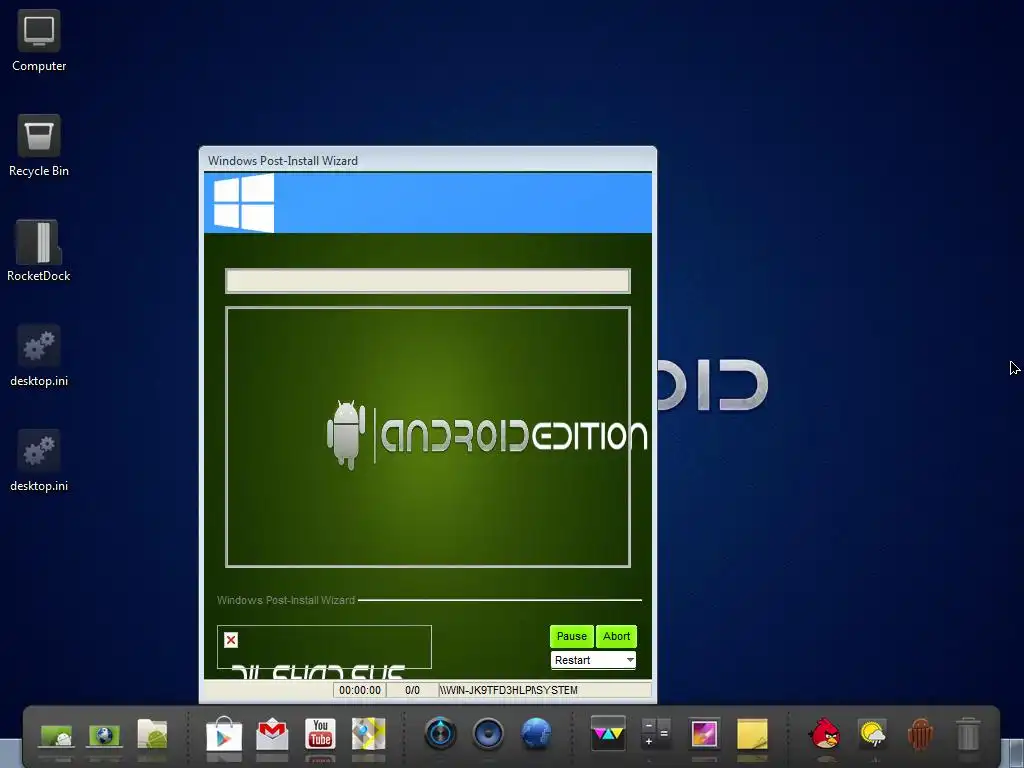The width and height of the screenshot is (1024, 768).
Task: Click the red X broken image icon
Action: coord(231,640)
